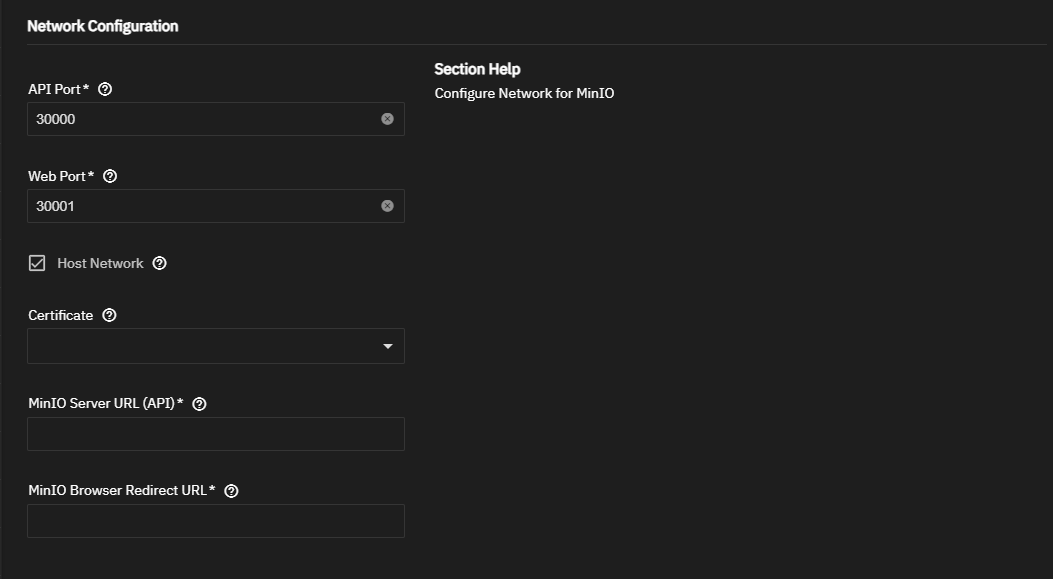Image resolution: width=1053 pixels, height=579 pixels.
Task: Open the Web Port help tooltip icon
Action: [x=110, y=176]
